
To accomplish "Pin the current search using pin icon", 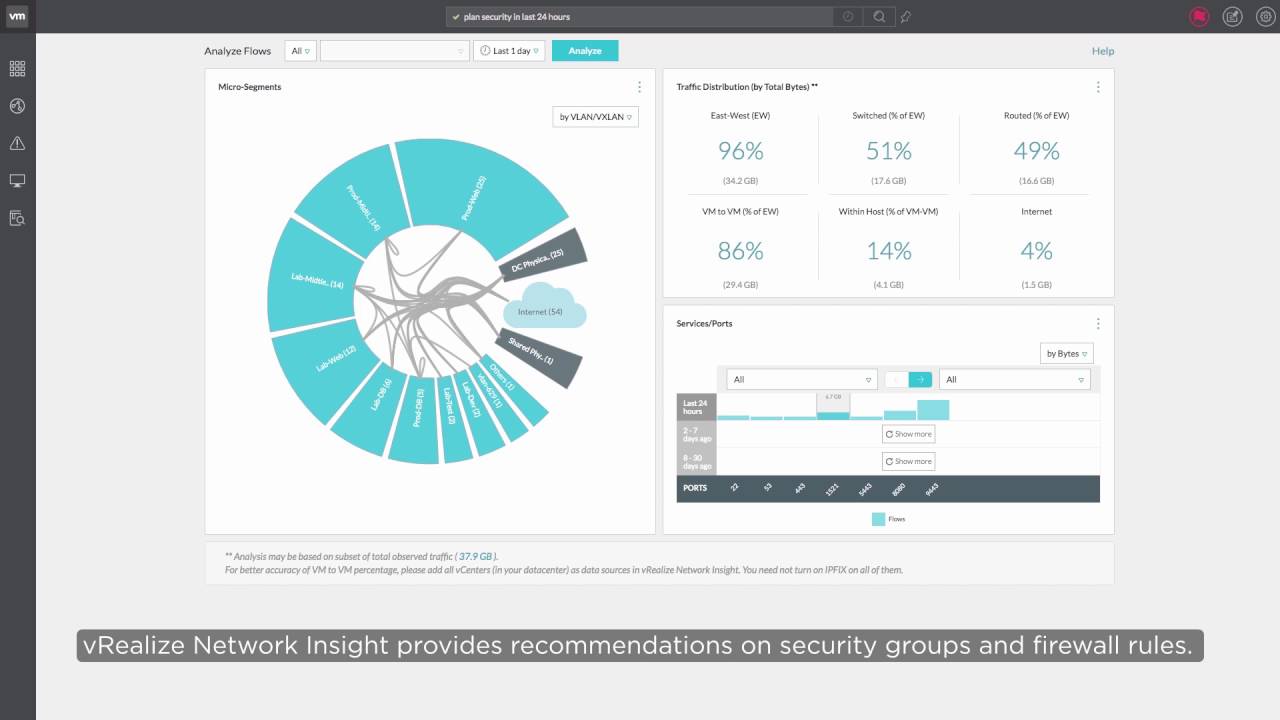I will pos(906,16).
